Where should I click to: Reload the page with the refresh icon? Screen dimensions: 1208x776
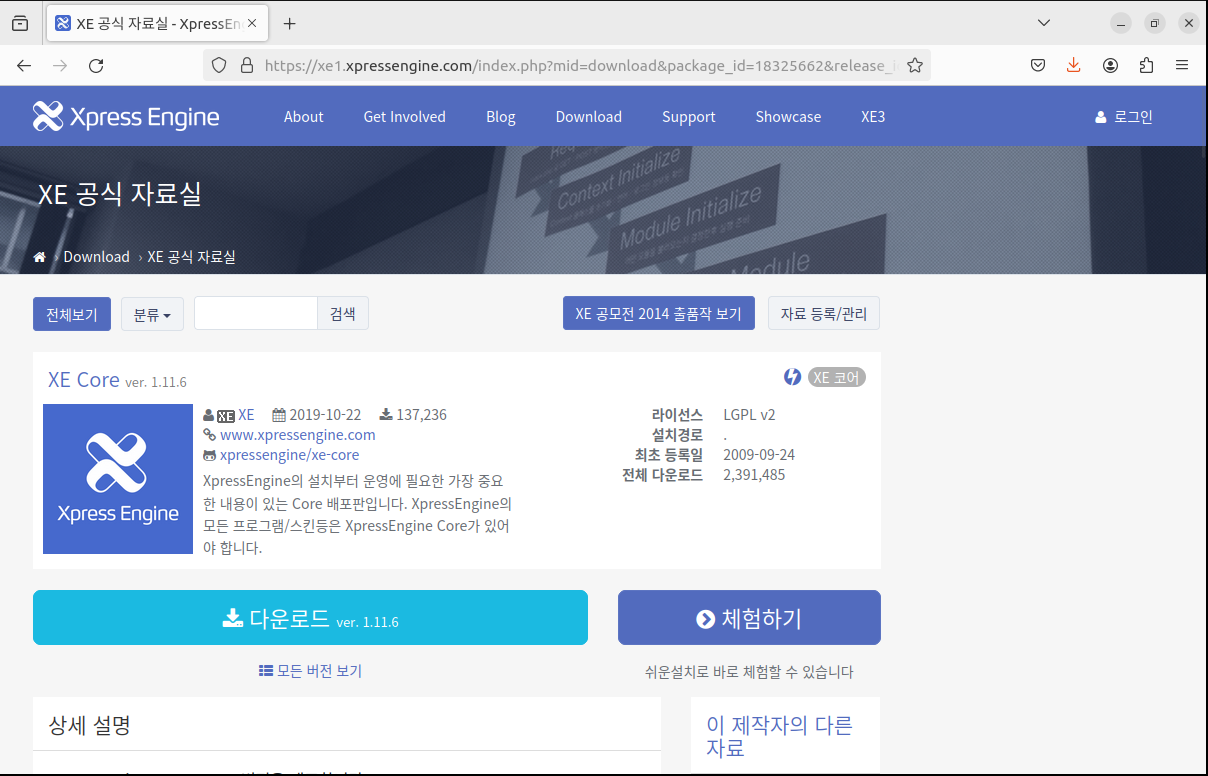point(96,66)
